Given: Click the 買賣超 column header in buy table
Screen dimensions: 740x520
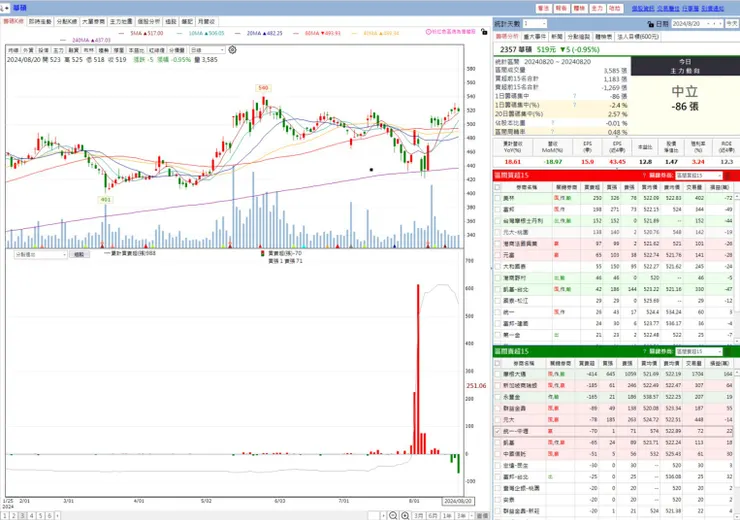Looking at the screenshot, I should [592, 187].
